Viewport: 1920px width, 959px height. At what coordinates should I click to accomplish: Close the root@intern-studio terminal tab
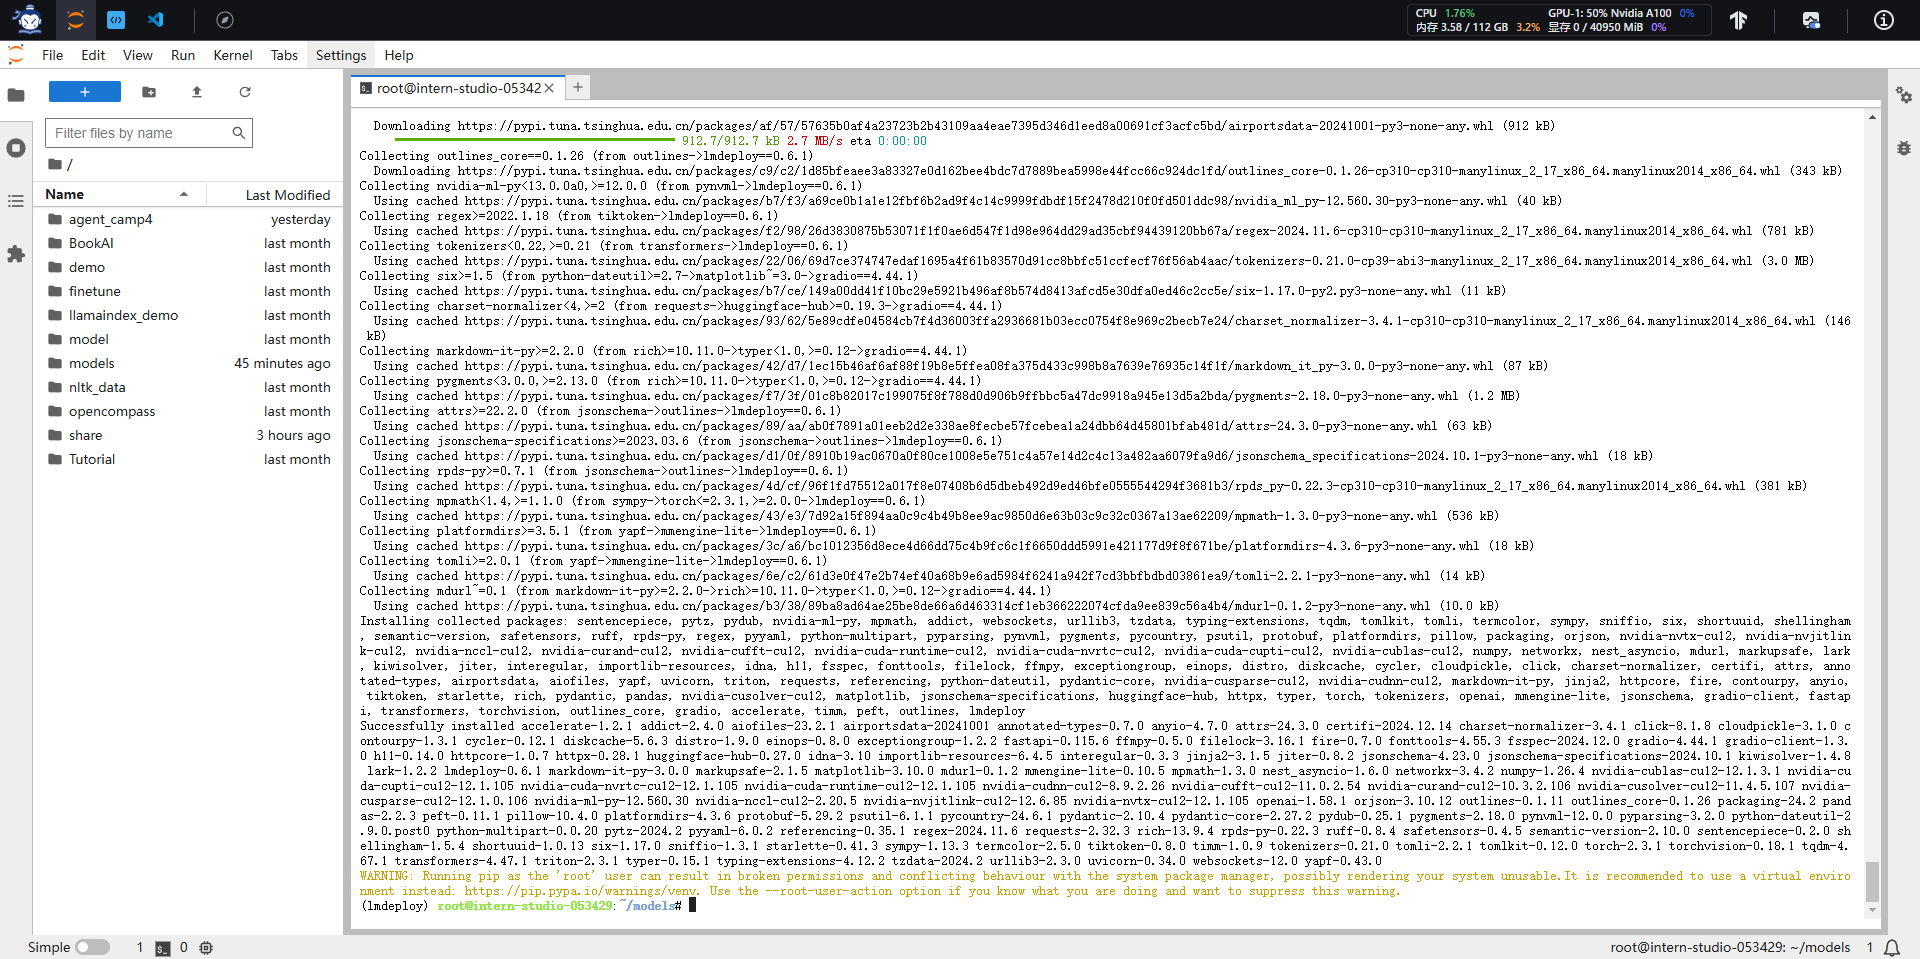point(549,88)
